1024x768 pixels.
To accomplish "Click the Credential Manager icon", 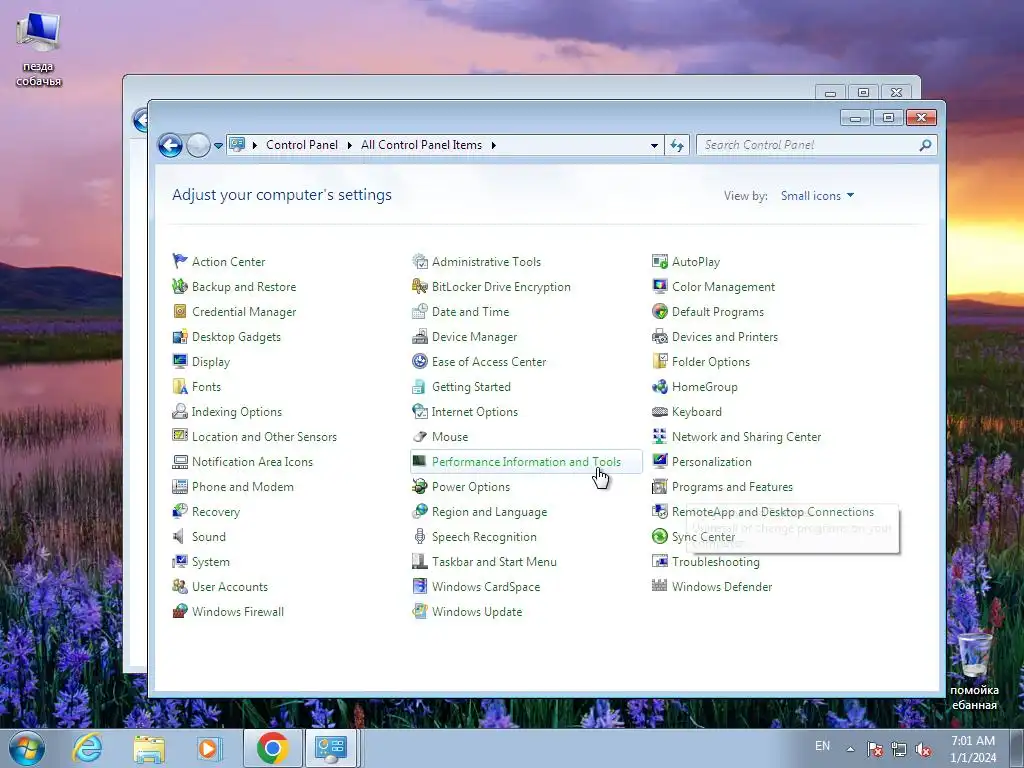I will pos(180,312).
